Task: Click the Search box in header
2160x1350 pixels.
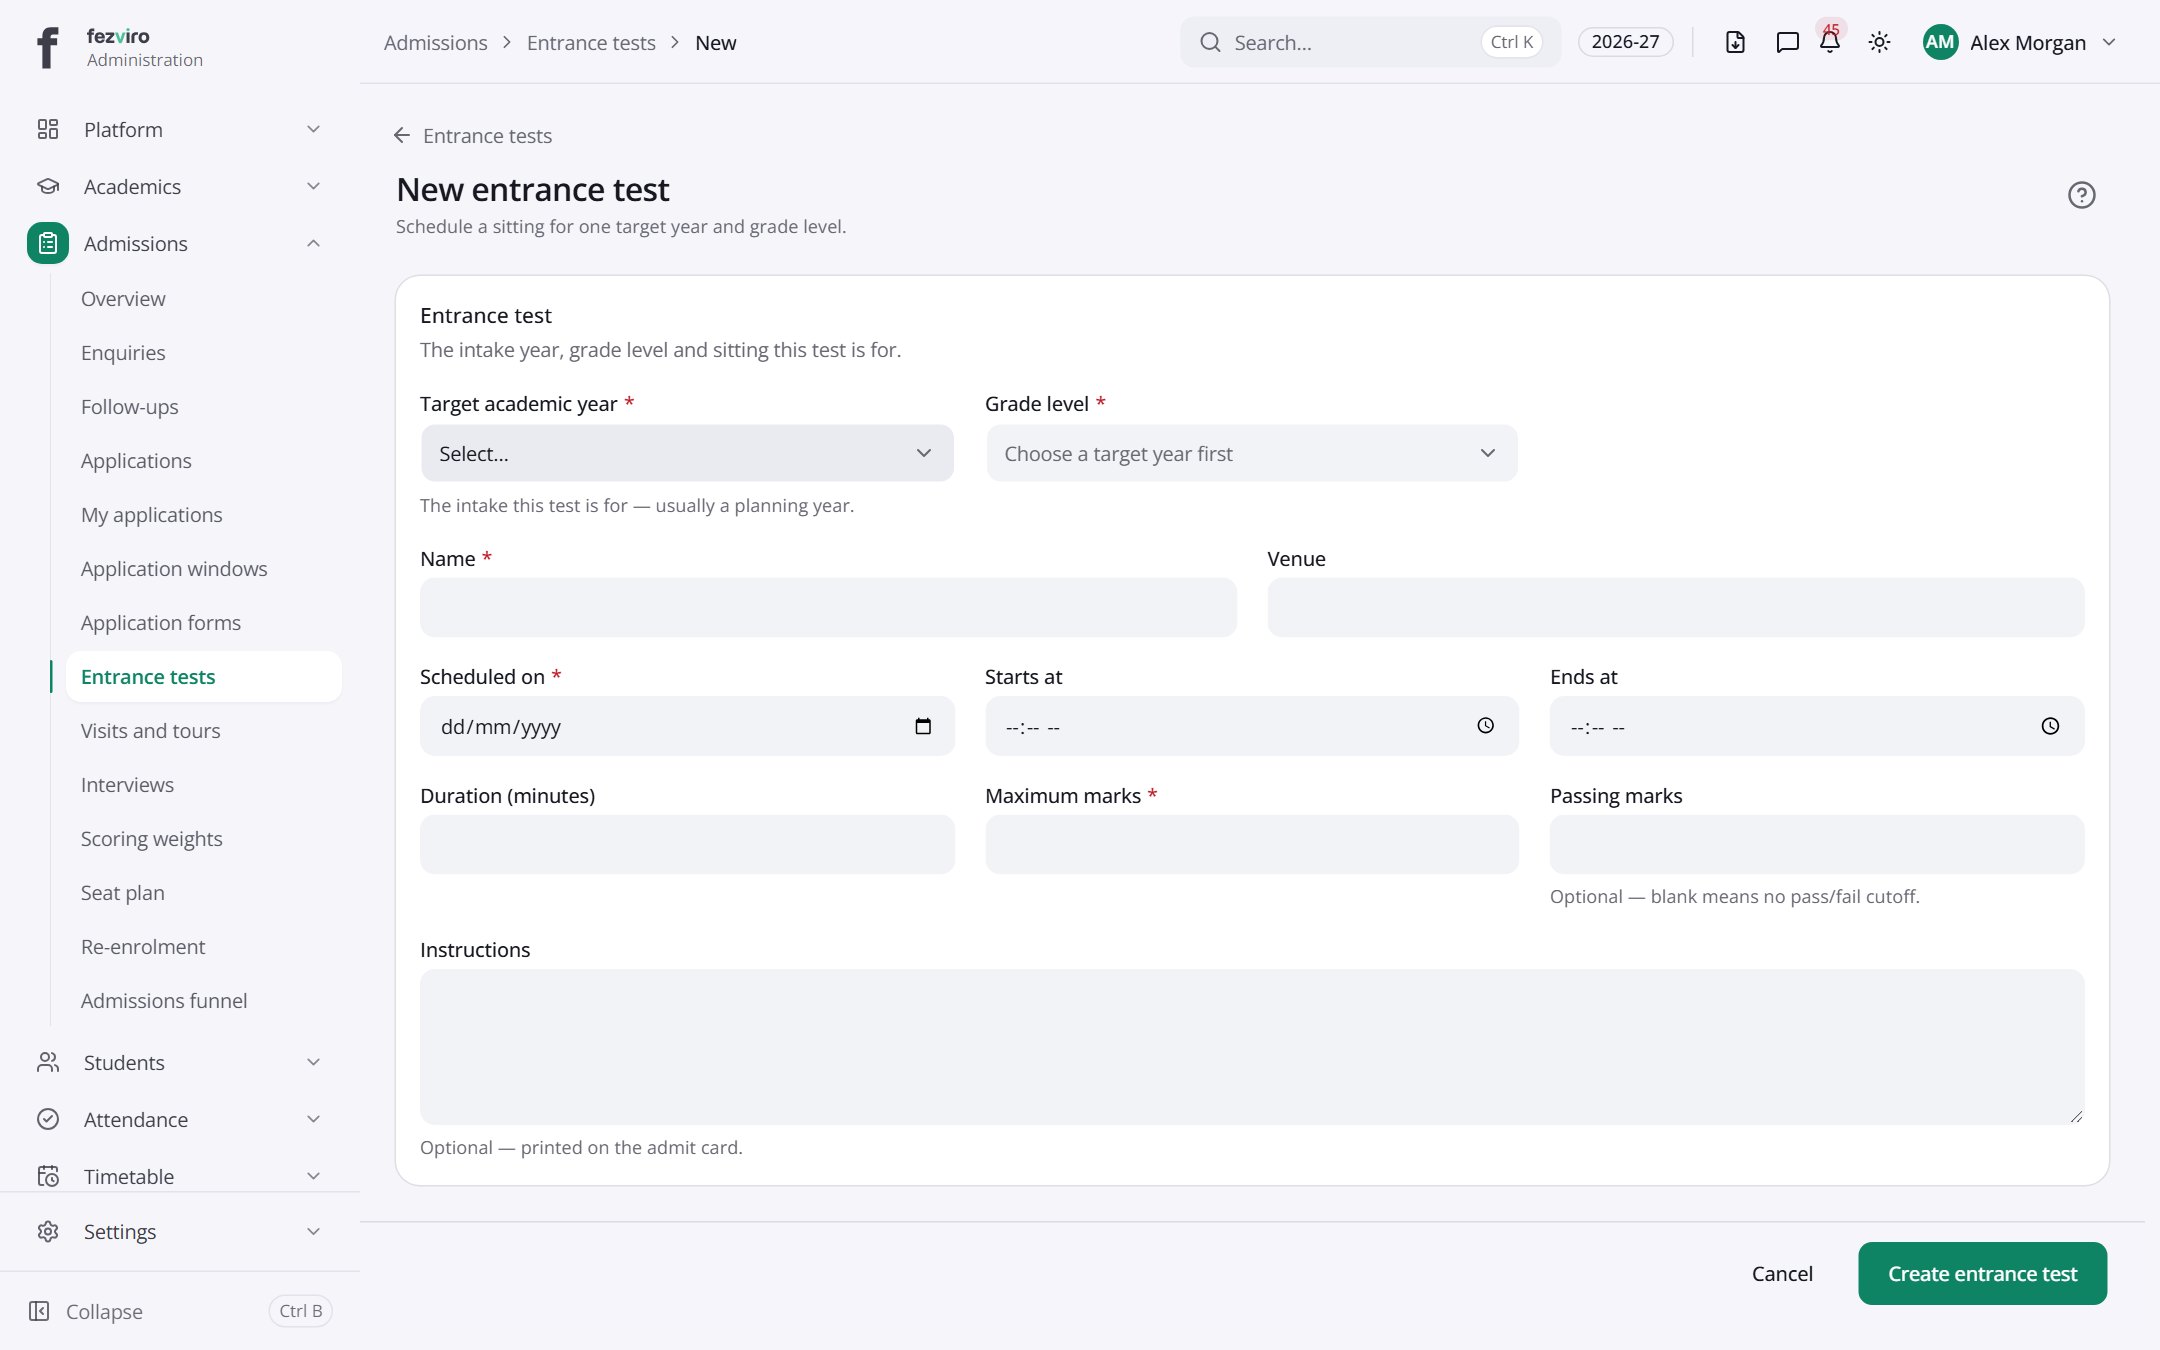Action: [x=1370, y=42]
